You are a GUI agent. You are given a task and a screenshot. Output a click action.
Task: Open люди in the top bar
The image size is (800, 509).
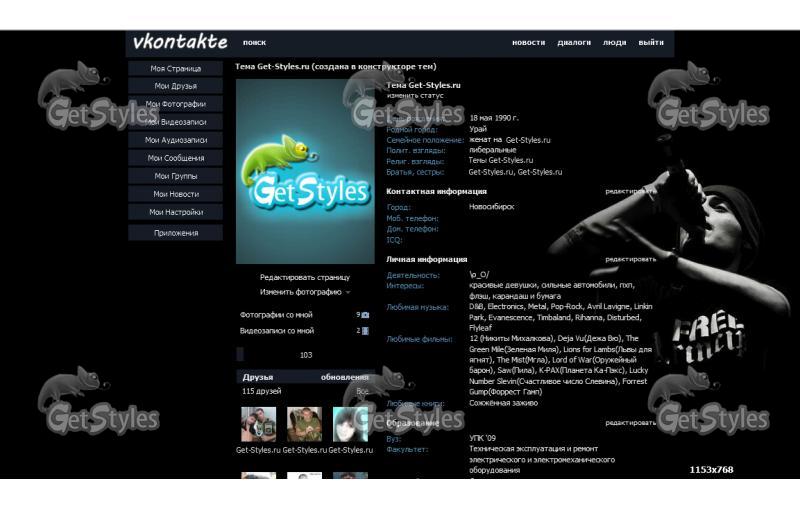pos(614,42)
